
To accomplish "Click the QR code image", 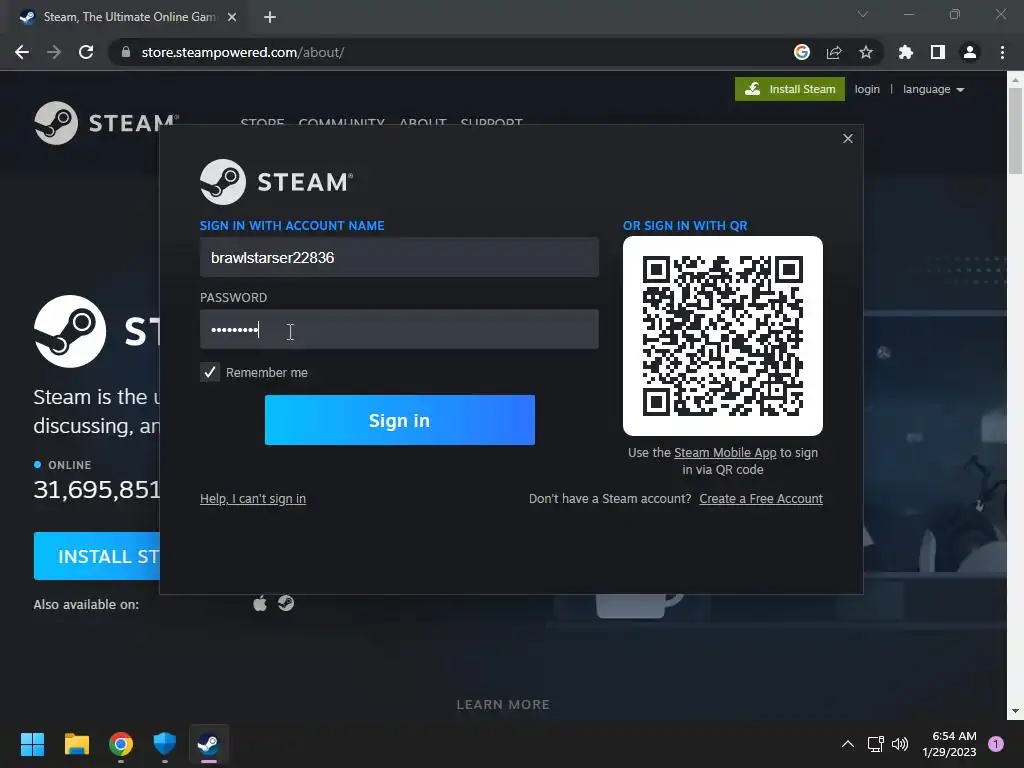I will click(723, 336).
